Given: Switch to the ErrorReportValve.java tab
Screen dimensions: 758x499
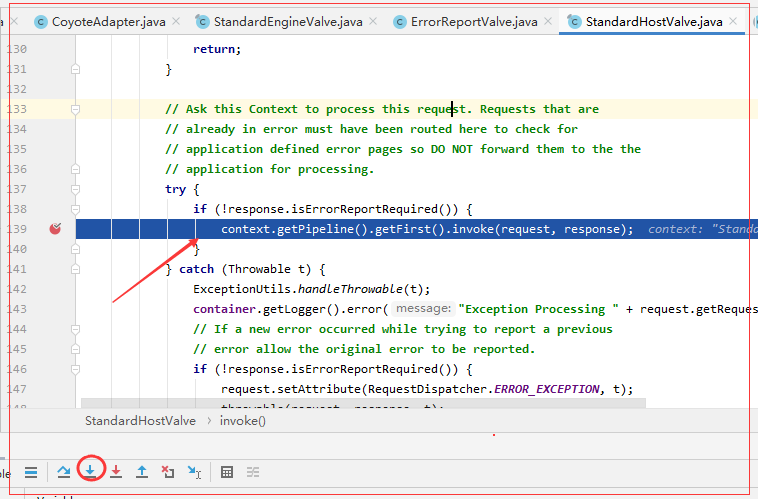Looking at the screenshot, I should (474, 22).
